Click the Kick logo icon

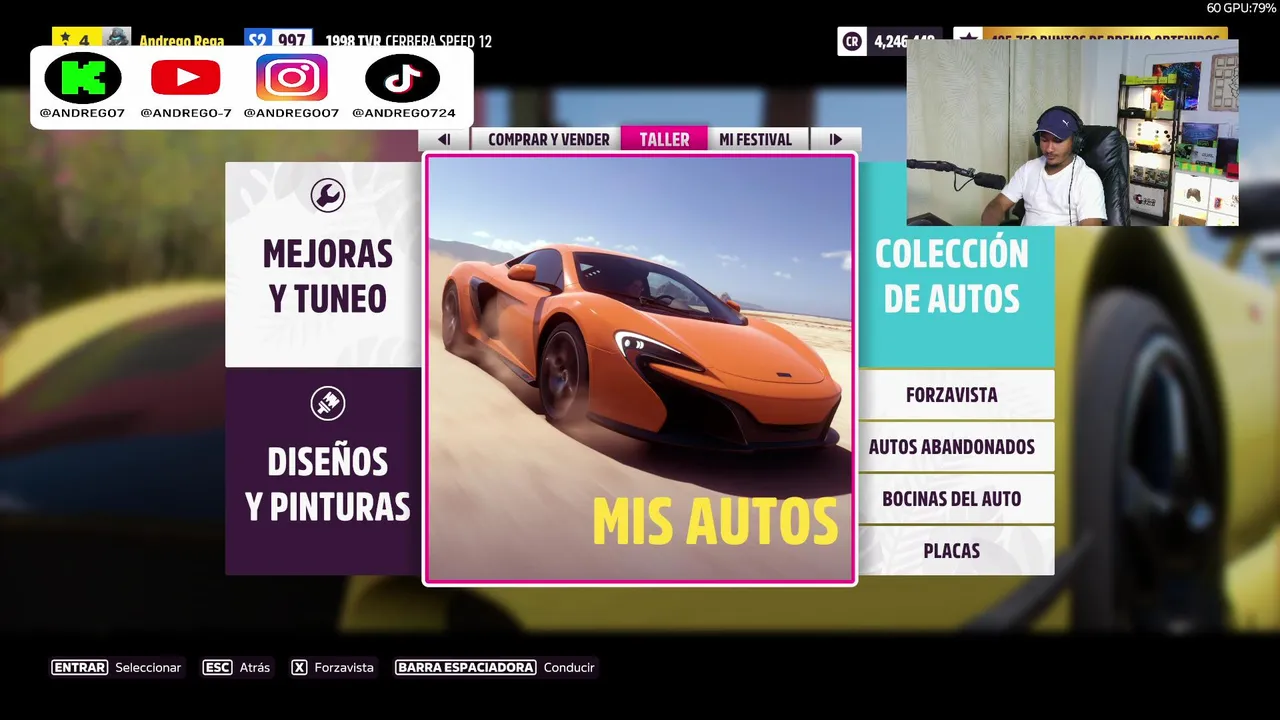click(x=83, y=78)
